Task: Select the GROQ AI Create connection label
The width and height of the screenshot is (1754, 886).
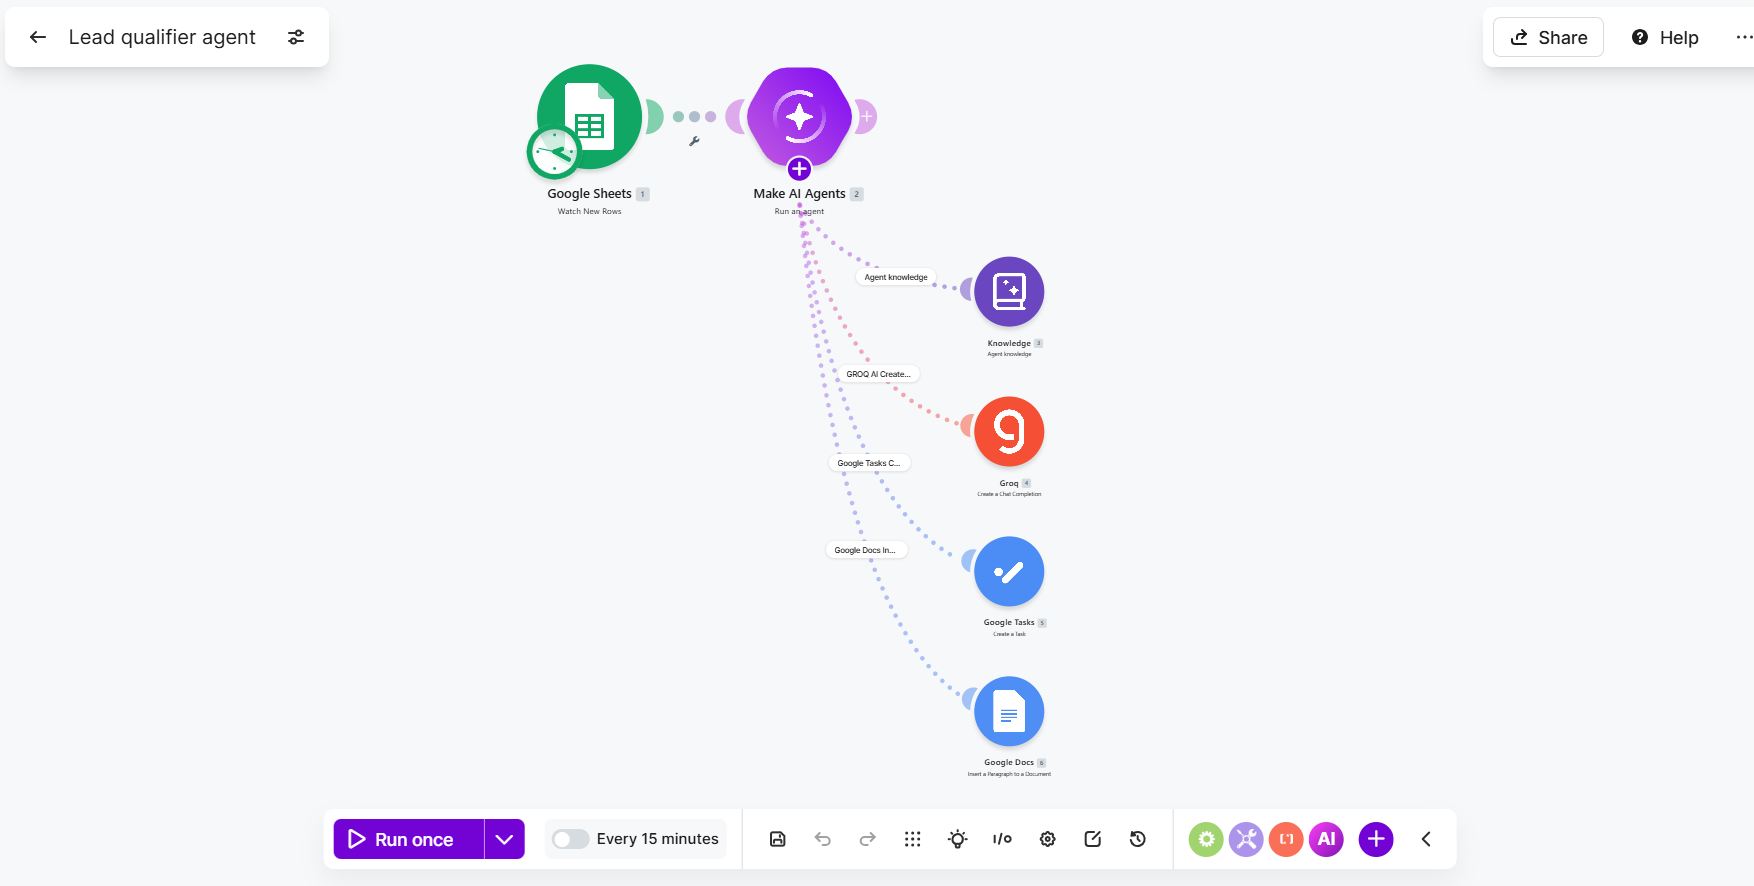Action: (x=878, y=374)
